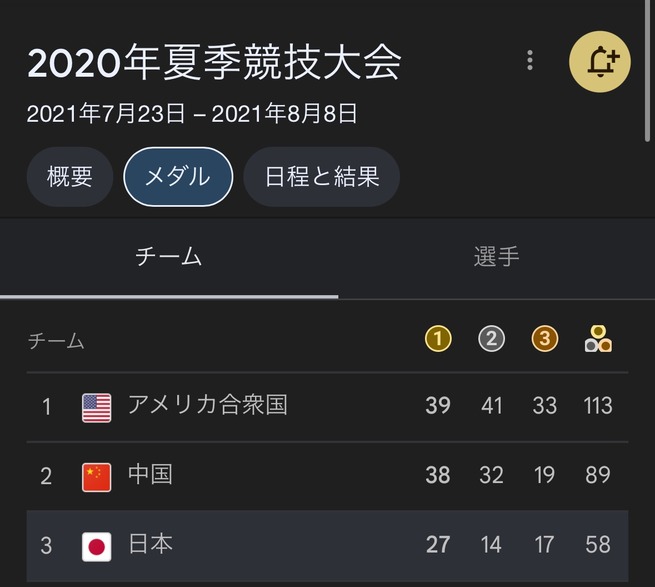Screen dimensions: 655x587
Task: Open the 日本 team row
Action: 328,546
